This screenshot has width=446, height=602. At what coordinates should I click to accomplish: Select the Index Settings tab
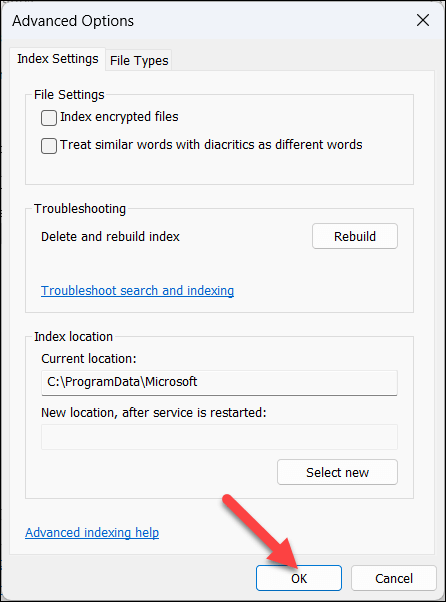[58, 59]
